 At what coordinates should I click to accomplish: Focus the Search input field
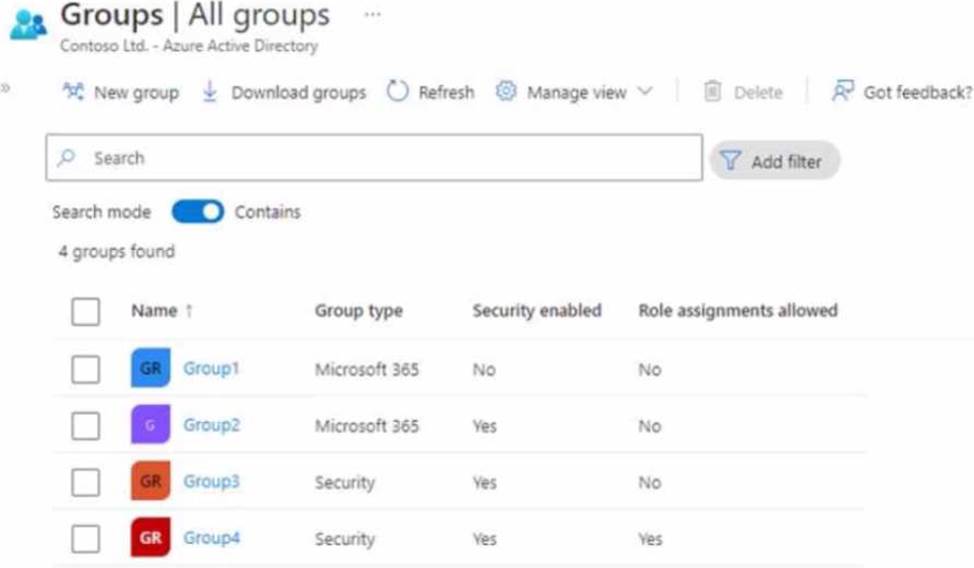point(374,158)
